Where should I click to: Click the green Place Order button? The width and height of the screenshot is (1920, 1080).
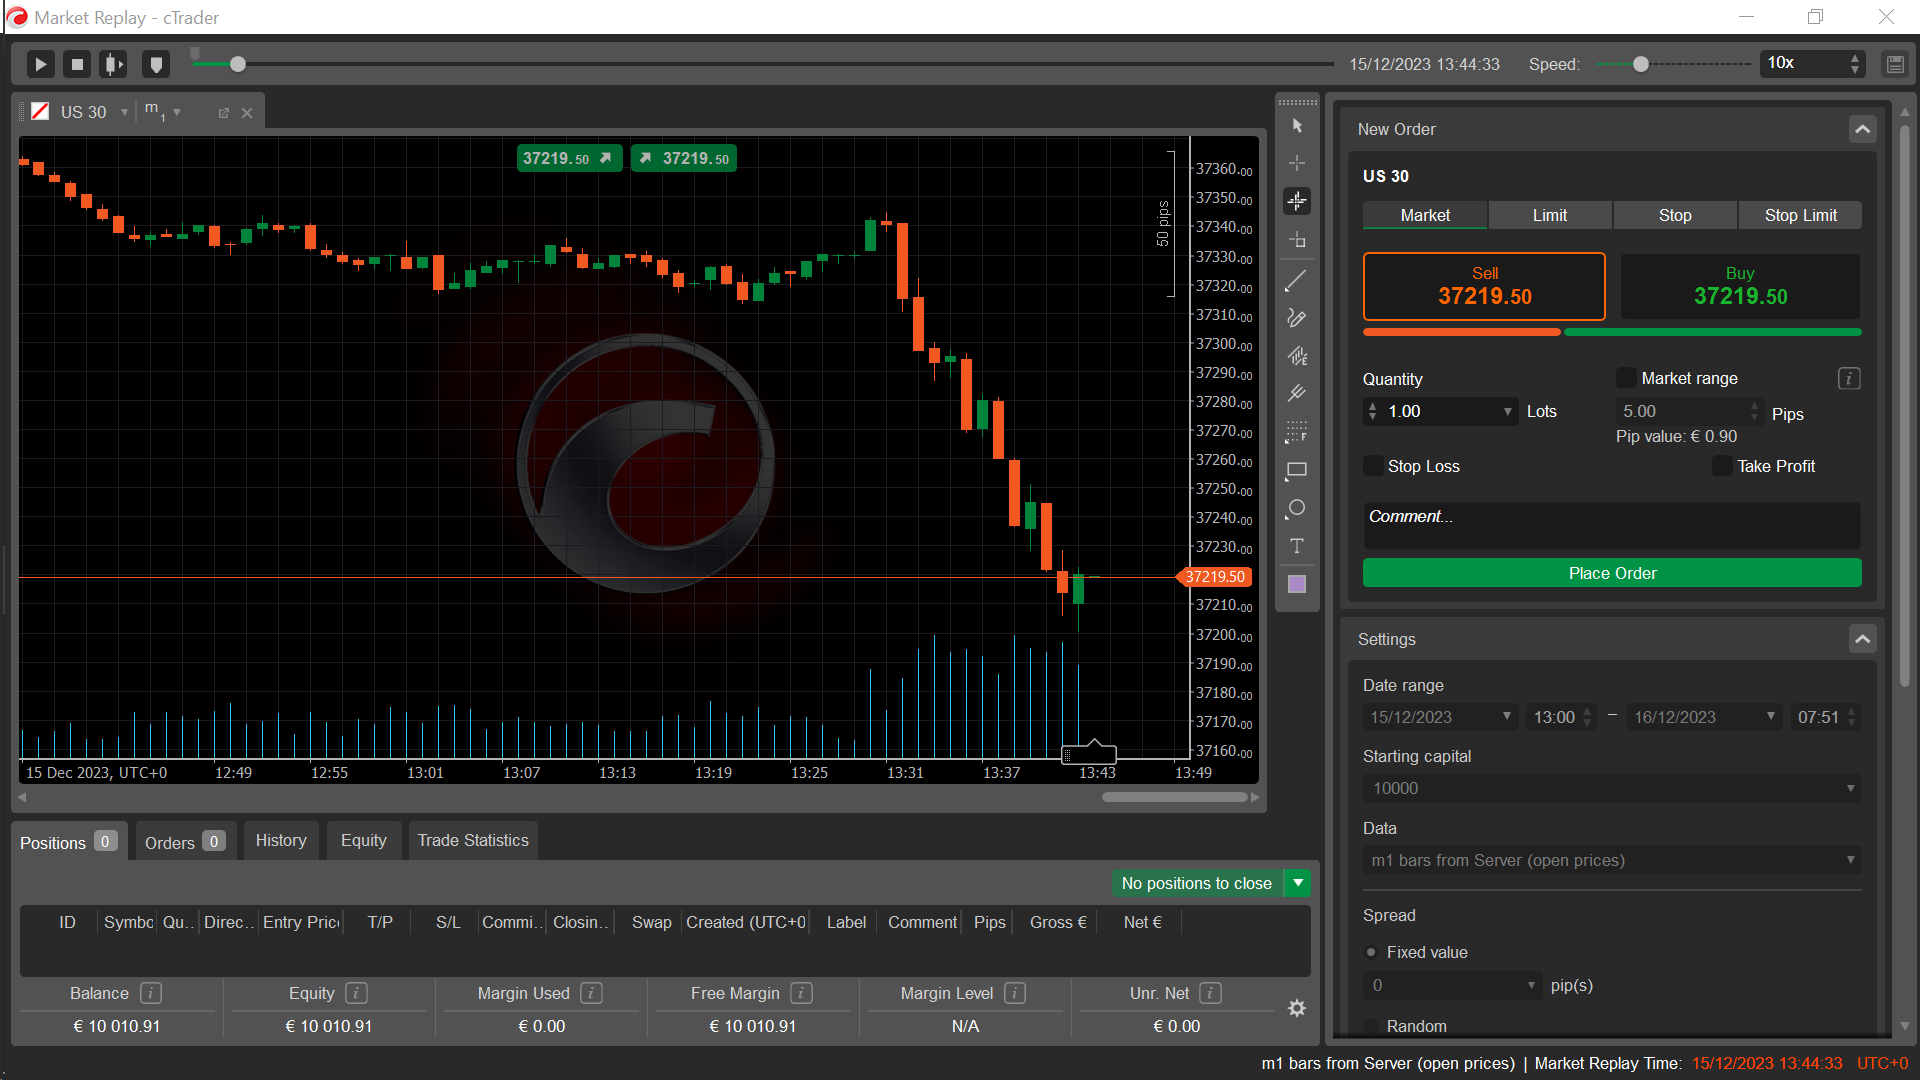point(1612,573)
